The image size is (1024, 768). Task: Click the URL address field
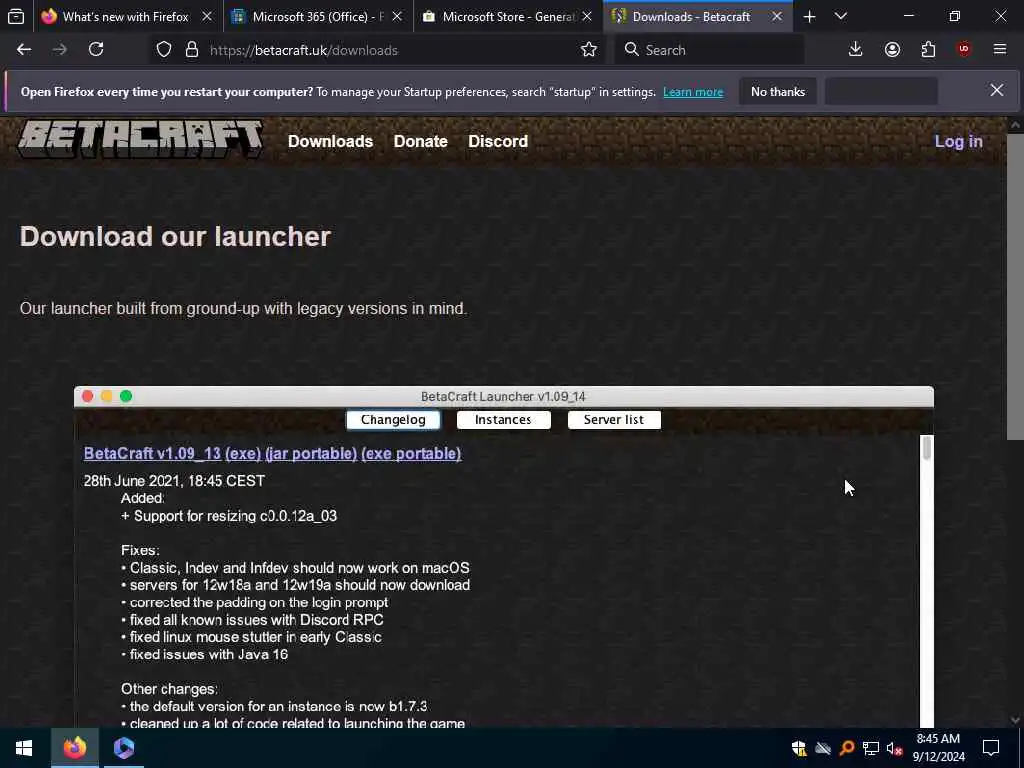point(392,50)
